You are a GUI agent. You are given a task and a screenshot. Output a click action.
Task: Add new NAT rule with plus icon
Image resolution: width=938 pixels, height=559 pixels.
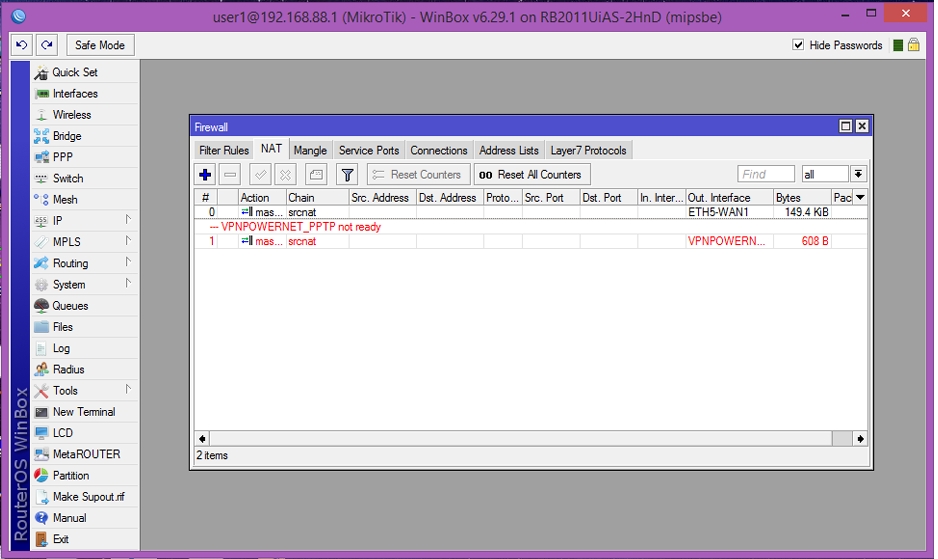coord(205,175)
